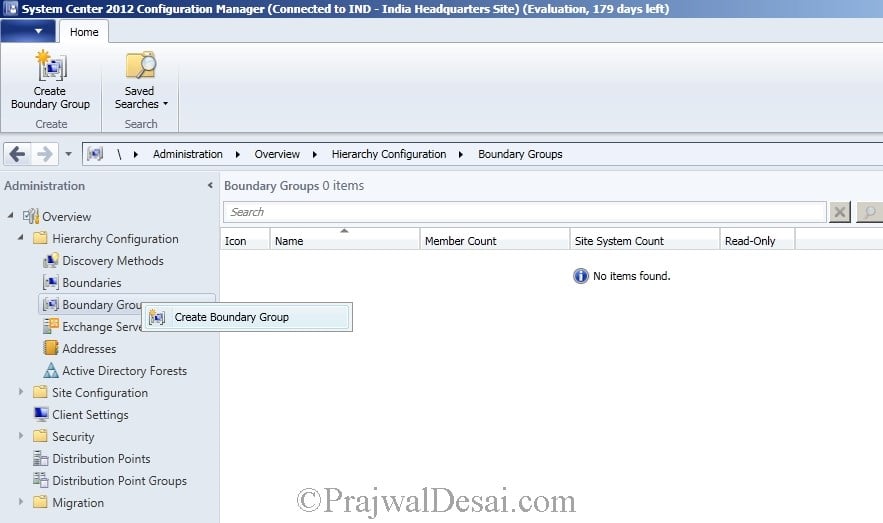Collapse the Overview tree node
883x523 pixels.
coord(11,216)
